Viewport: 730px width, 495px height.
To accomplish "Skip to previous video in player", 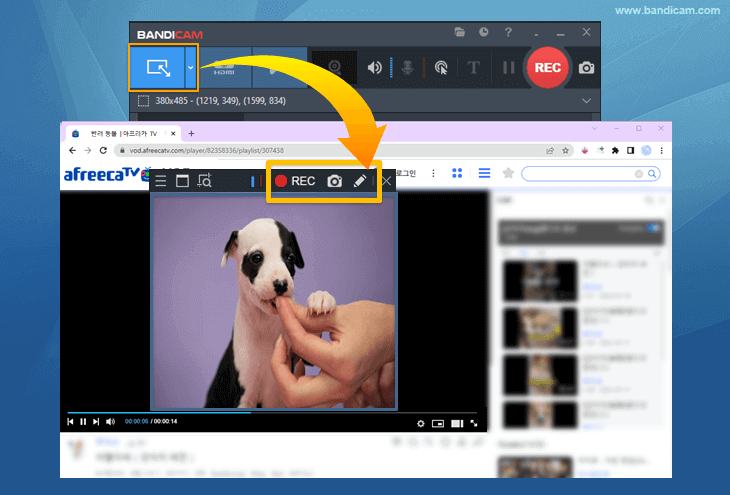I will [x=70, y=421].
